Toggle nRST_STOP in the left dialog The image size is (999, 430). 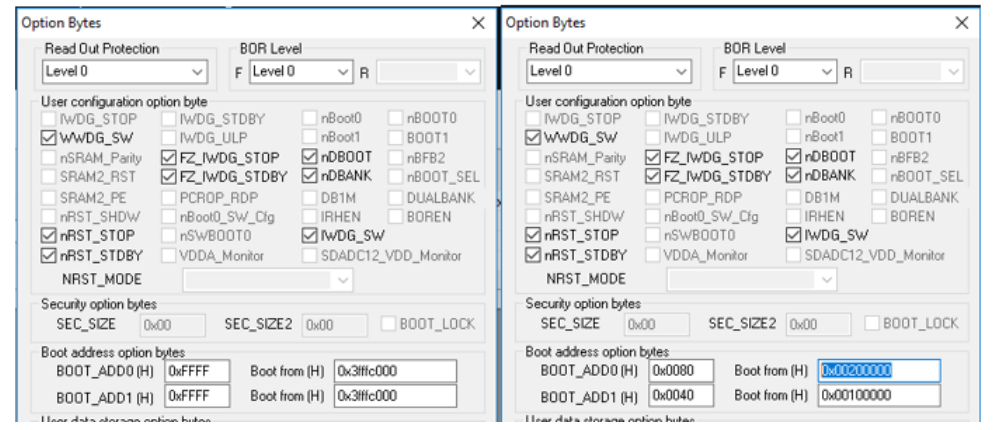[50, 235]
